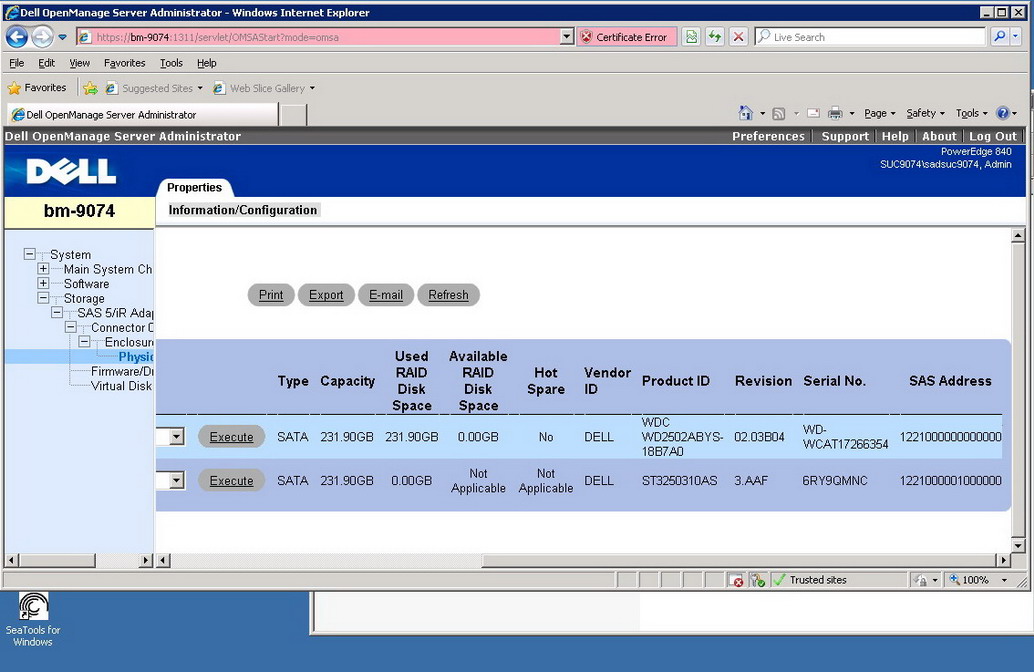Collapse the Enclosure tree node
The height and width of the screenshot is (672, 1034).
coord(84,341)
